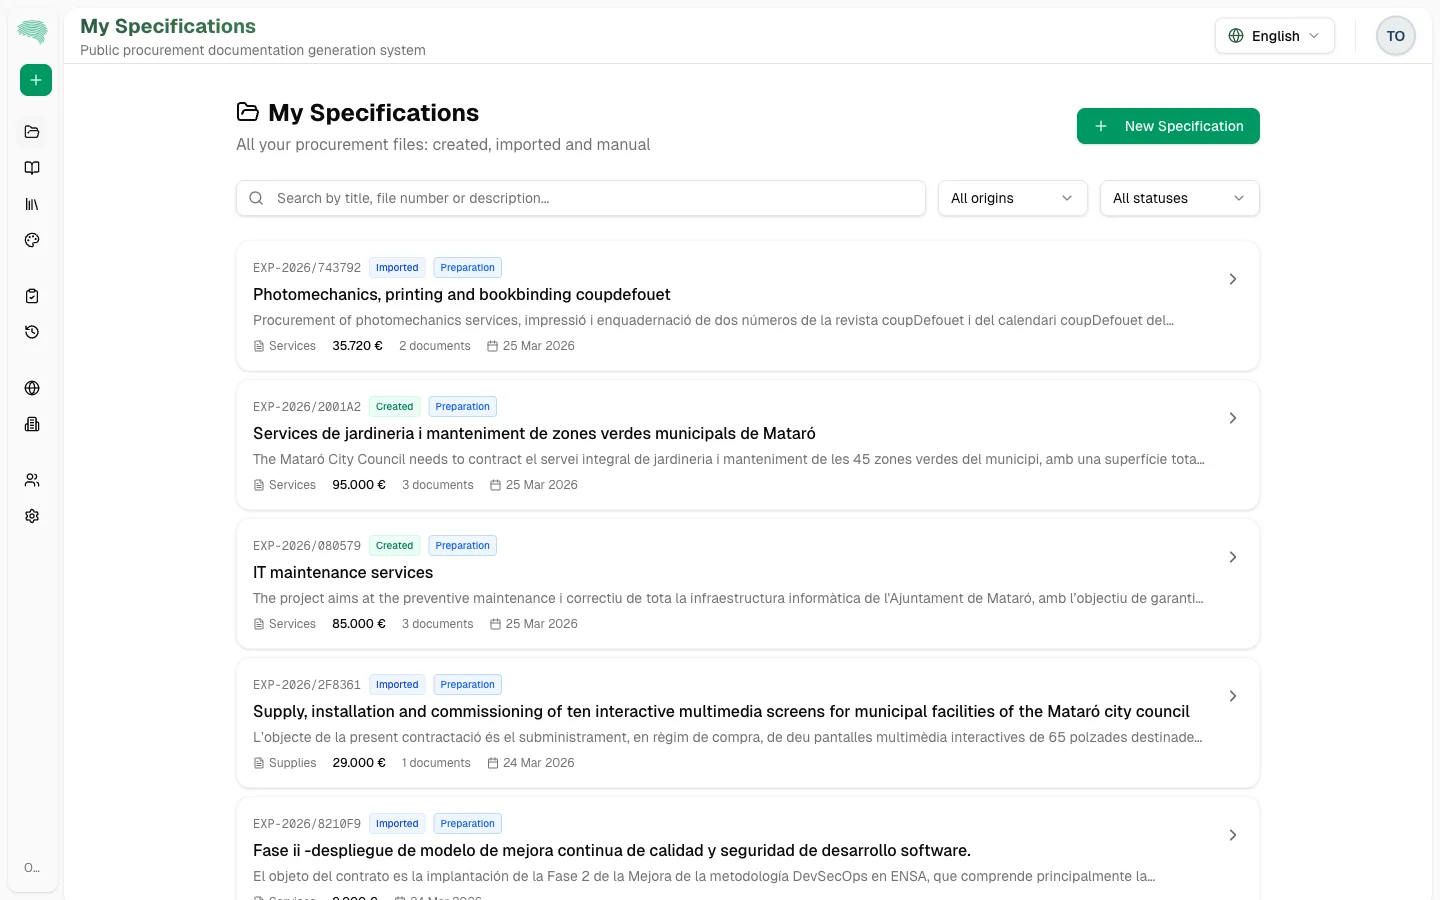Open the folder icon in sidebar
This screenshot has width=1440, height=900.
tap(32, 132)
